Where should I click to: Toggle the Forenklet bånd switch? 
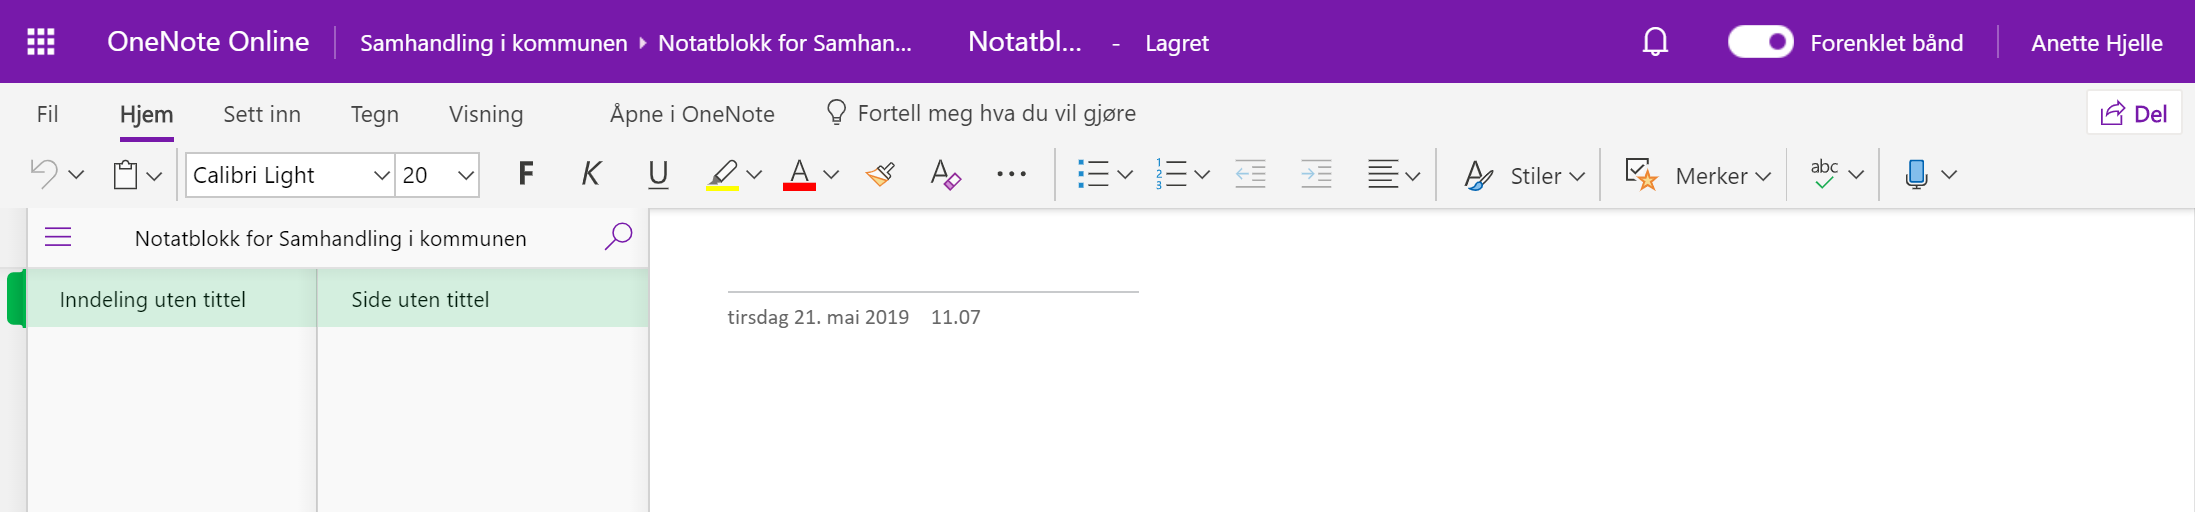click(1761, 42)
